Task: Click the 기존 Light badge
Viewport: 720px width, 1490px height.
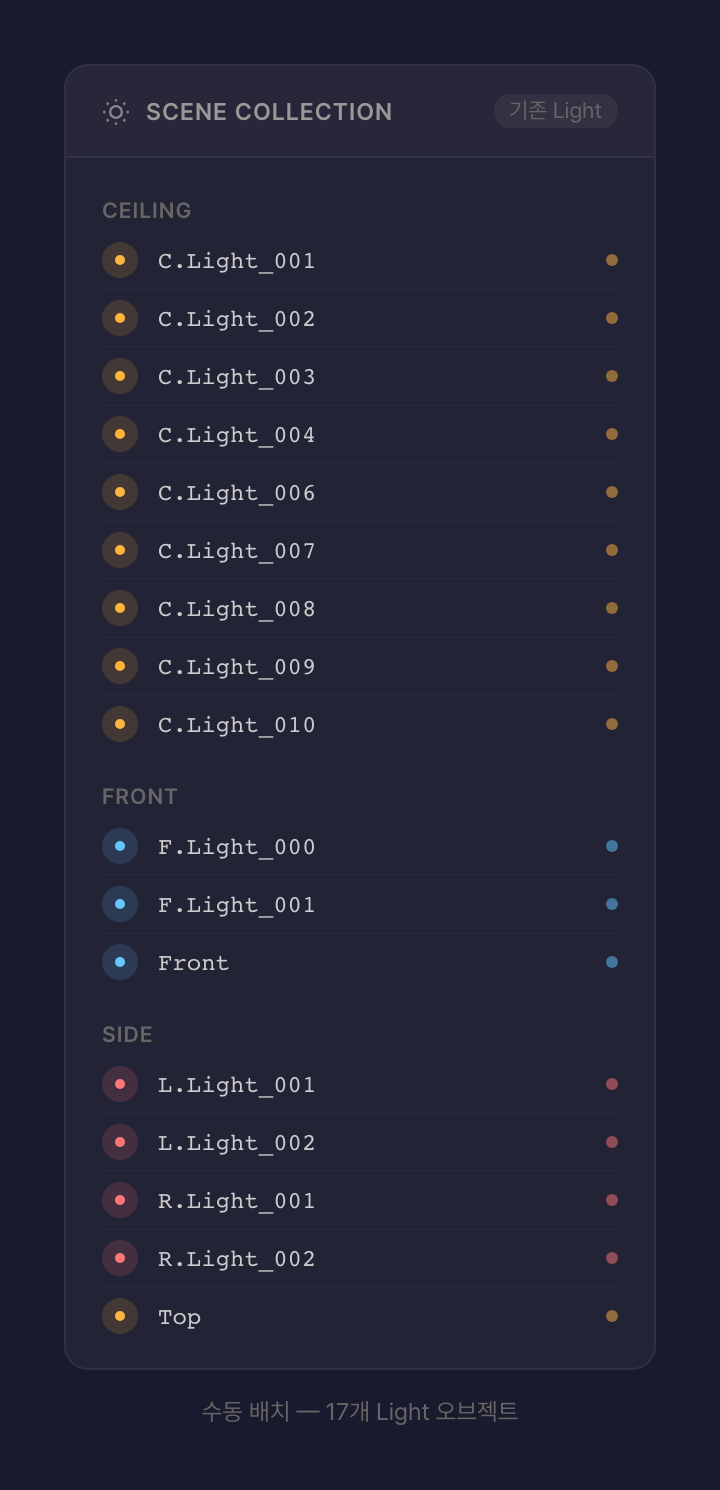Action: coord(556,111)
